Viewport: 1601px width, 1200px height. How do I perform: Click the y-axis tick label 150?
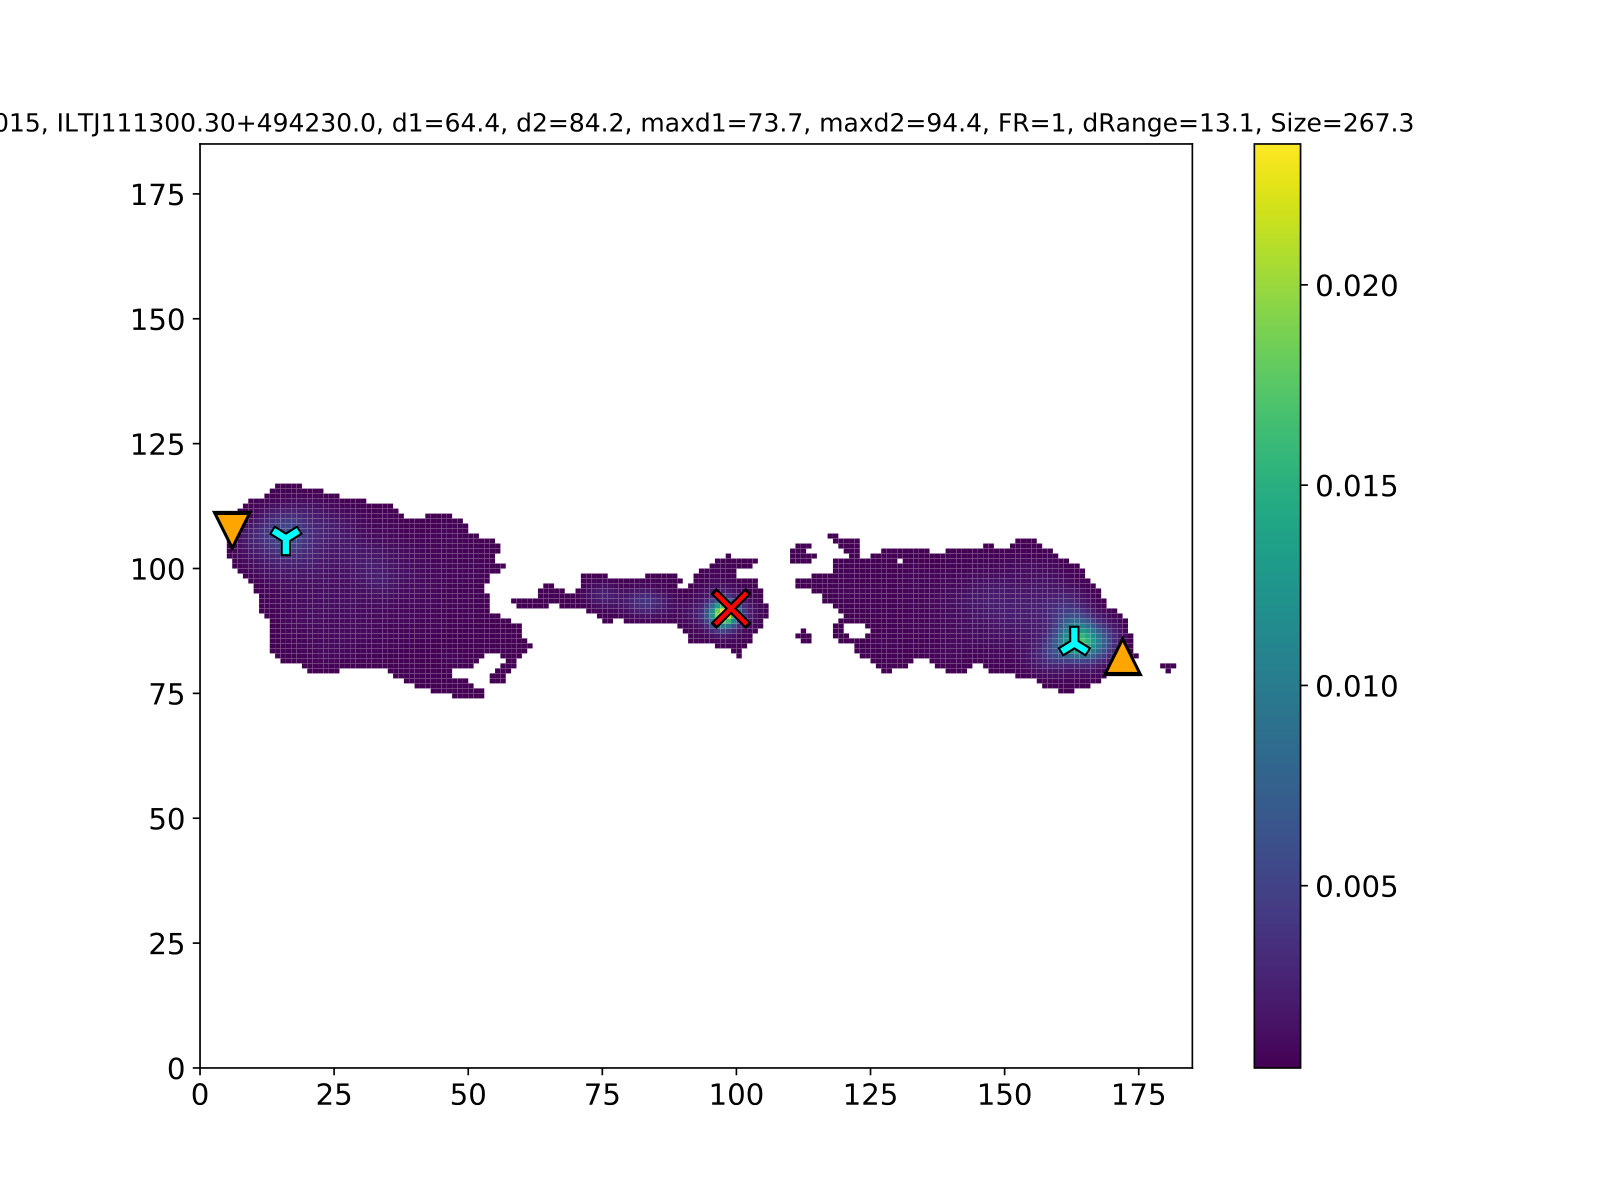(x=158, y=319)
